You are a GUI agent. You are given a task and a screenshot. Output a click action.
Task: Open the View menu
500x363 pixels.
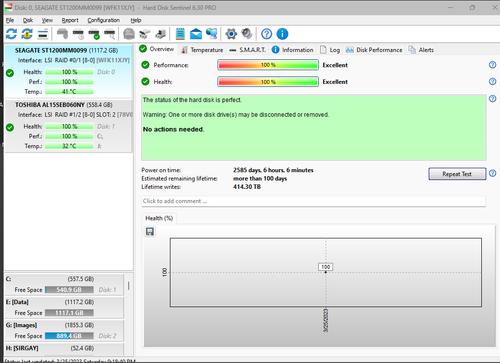[47, 20]
